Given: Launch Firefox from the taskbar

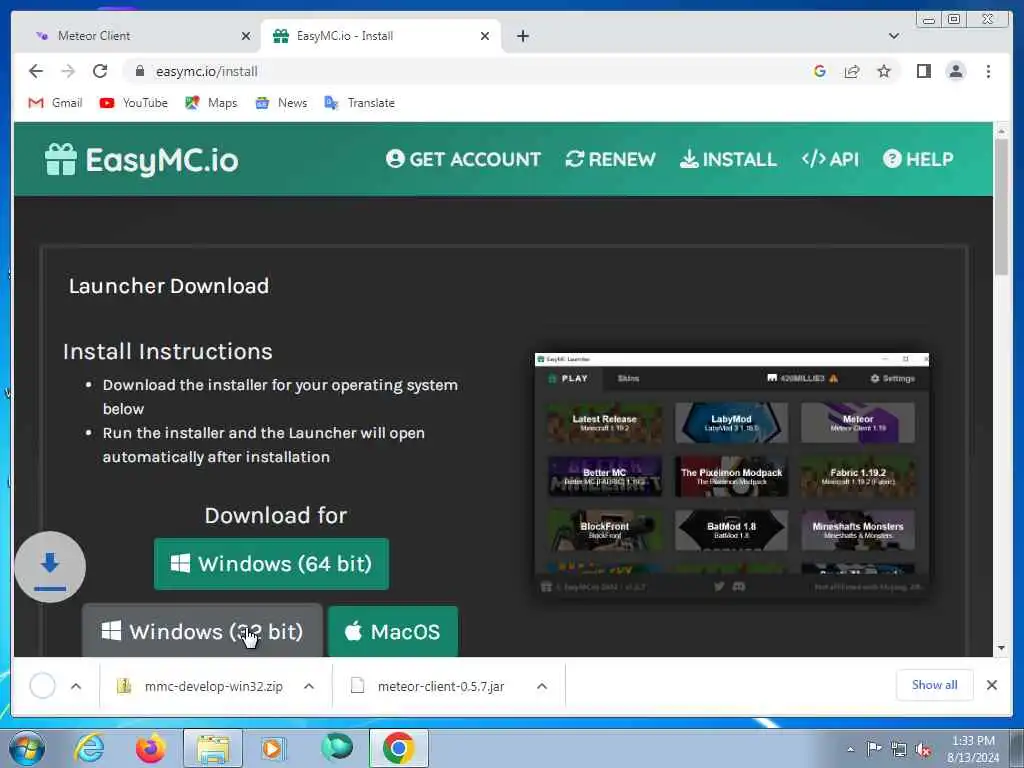Looking at the screenshot, I should (x=150, y=748).
